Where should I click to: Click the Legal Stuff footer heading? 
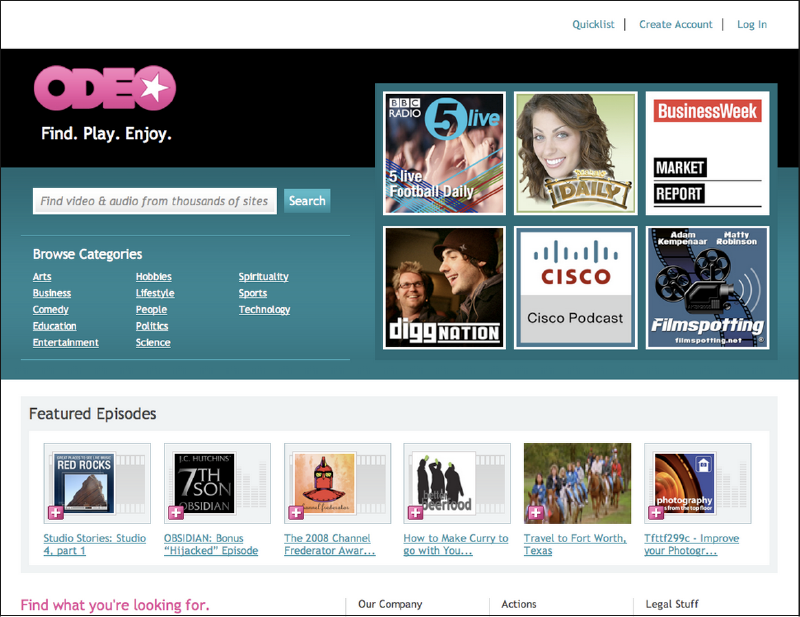point(672,604)
